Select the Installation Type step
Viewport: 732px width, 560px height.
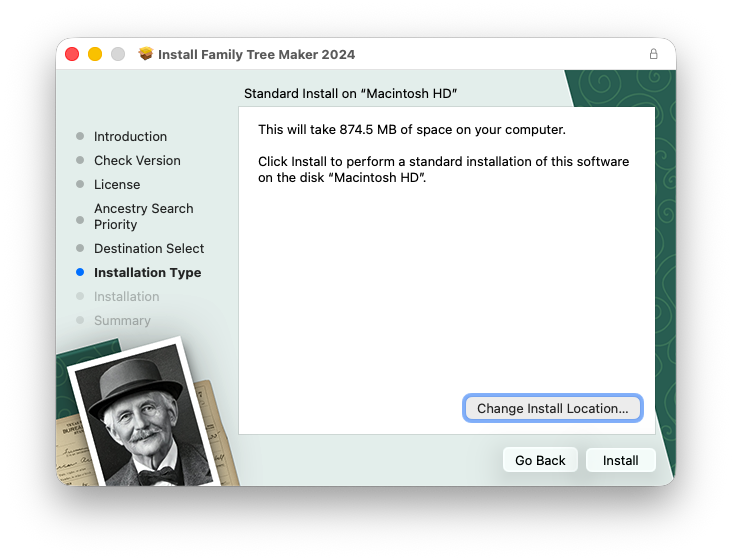click(148, 273)
